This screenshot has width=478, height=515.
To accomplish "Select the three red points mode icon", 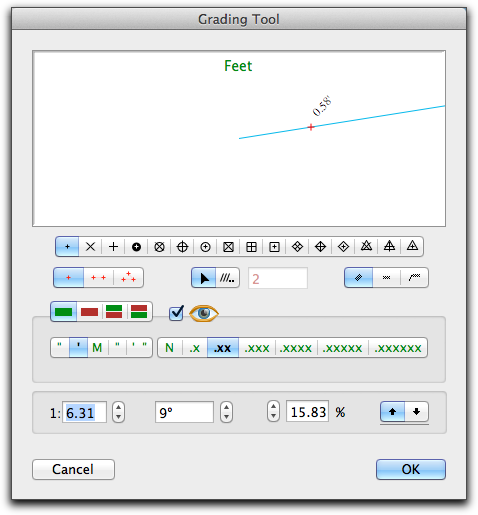I will point(128,277).
